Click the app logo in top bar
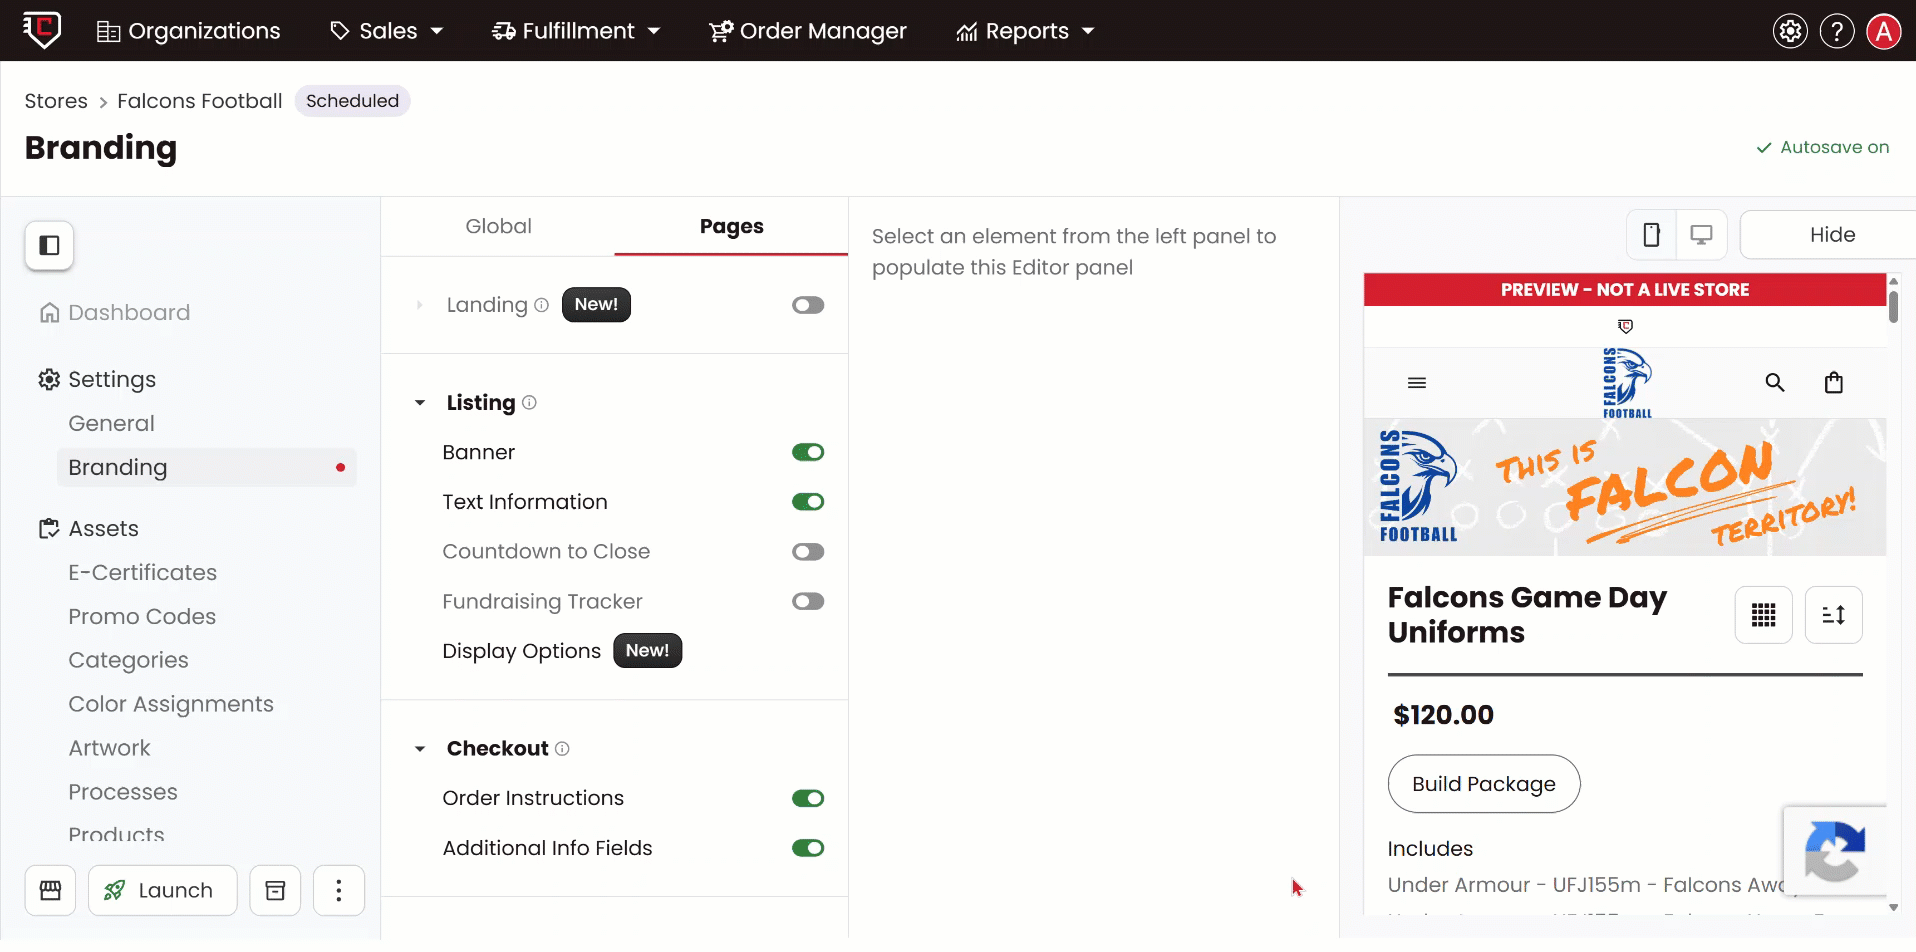Screen dimensions: 1916x952 click(x=42, y=30)
